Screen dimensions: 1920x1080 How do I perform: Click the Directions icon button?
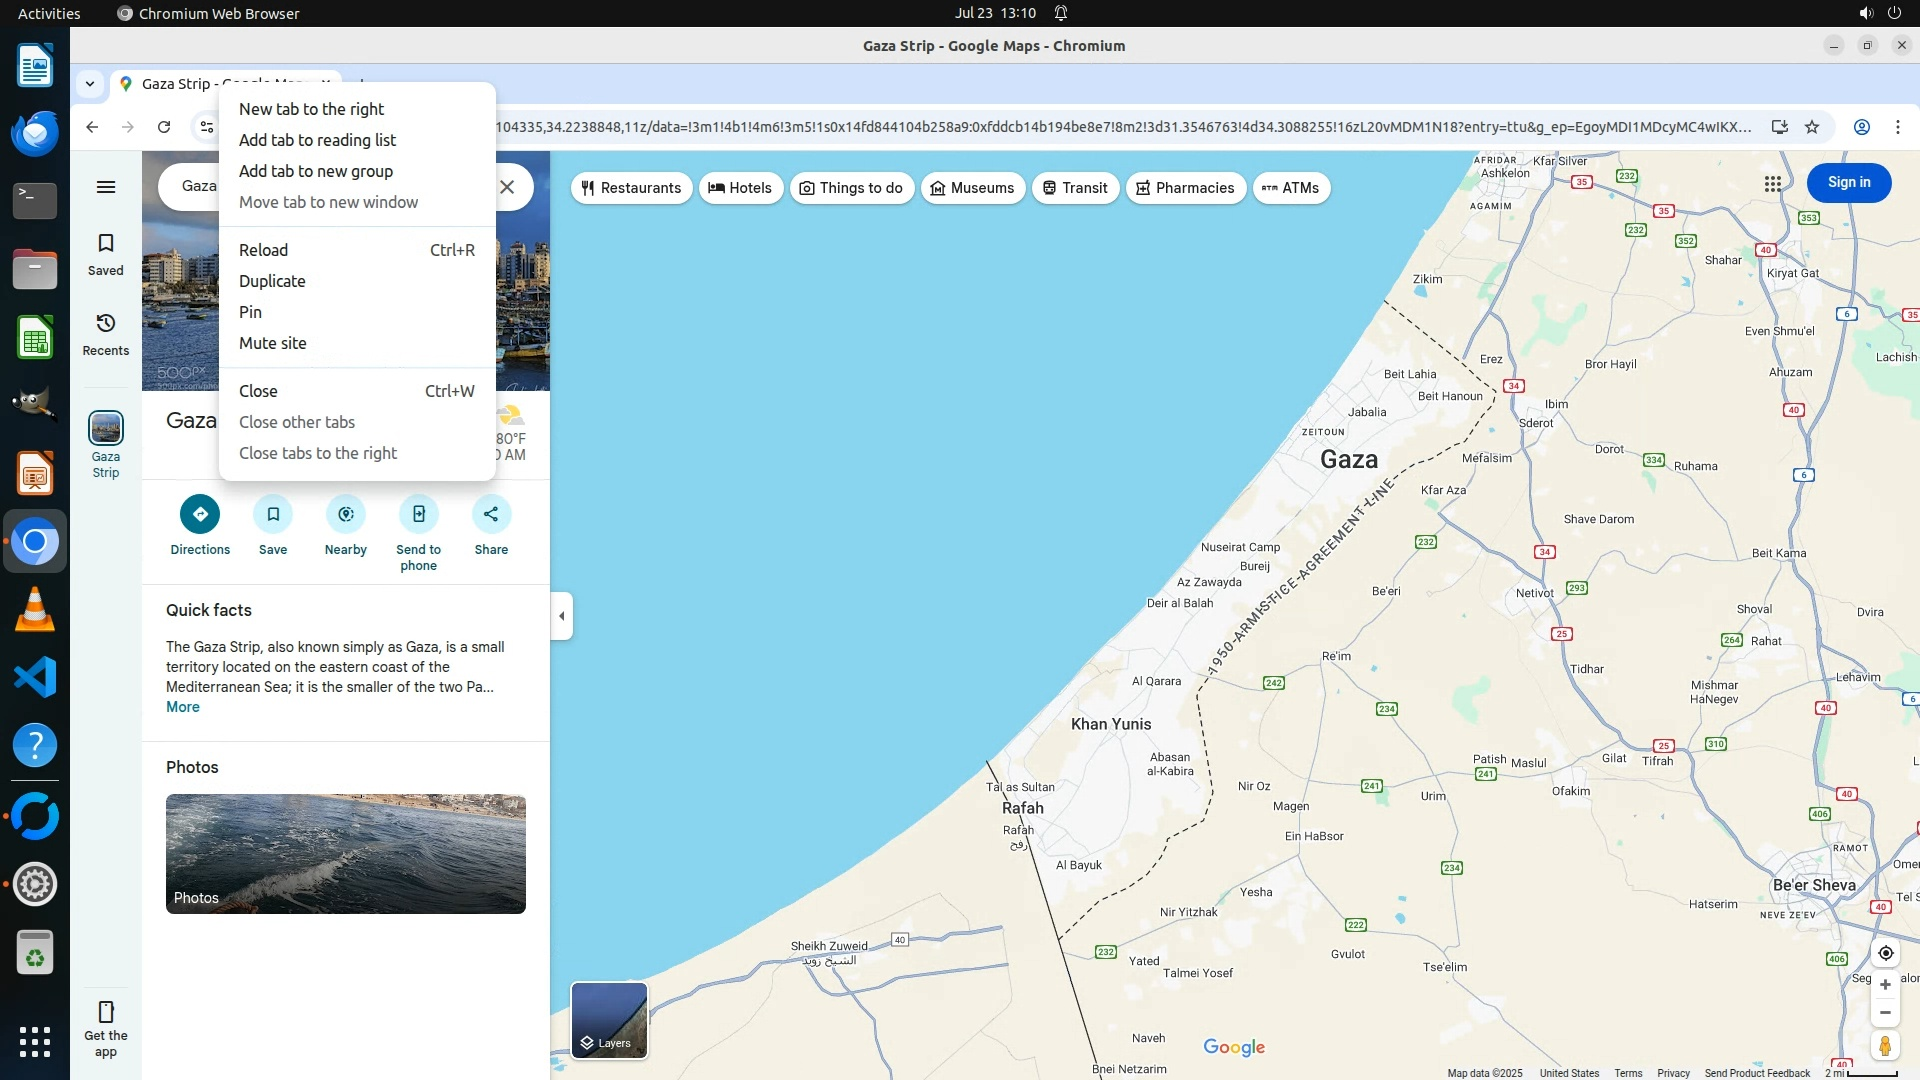click(200, 514)
